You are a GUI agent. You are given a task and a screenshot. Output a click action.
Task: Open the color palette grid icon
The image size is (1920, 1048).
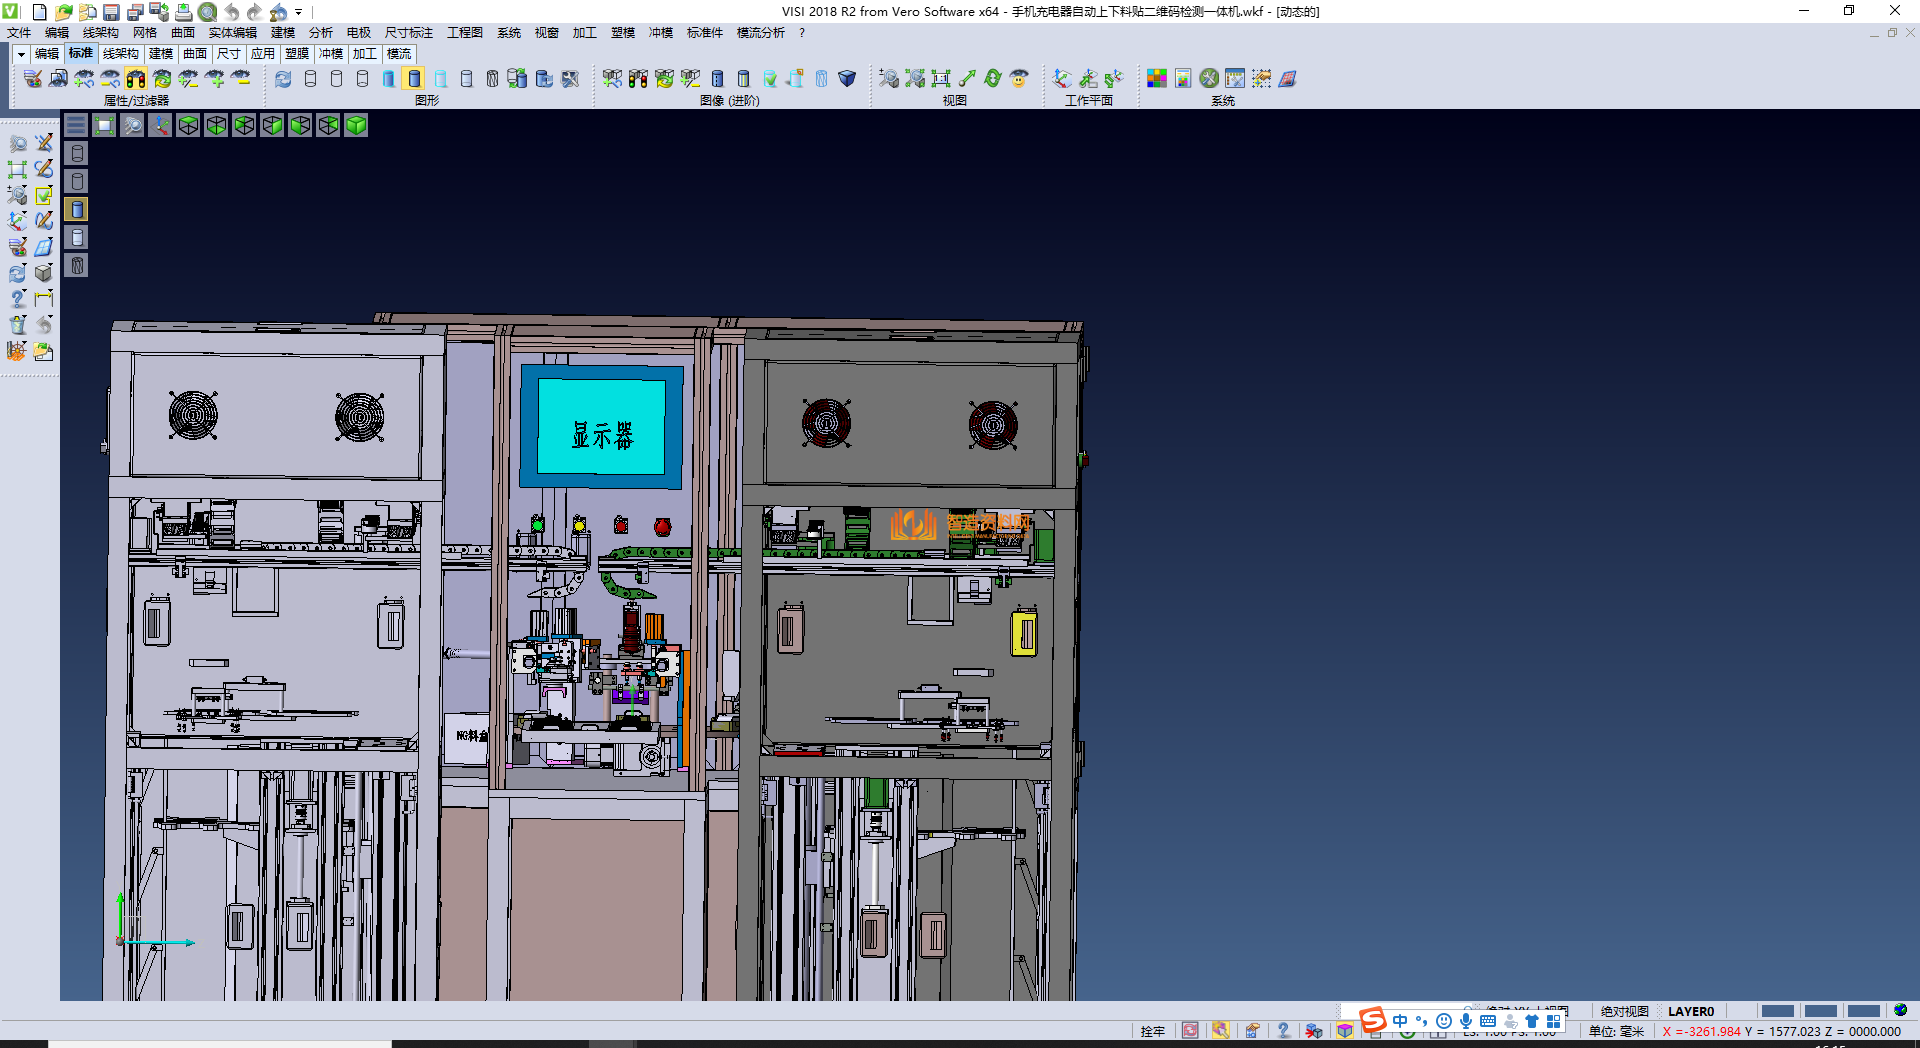coord(1157,79)
